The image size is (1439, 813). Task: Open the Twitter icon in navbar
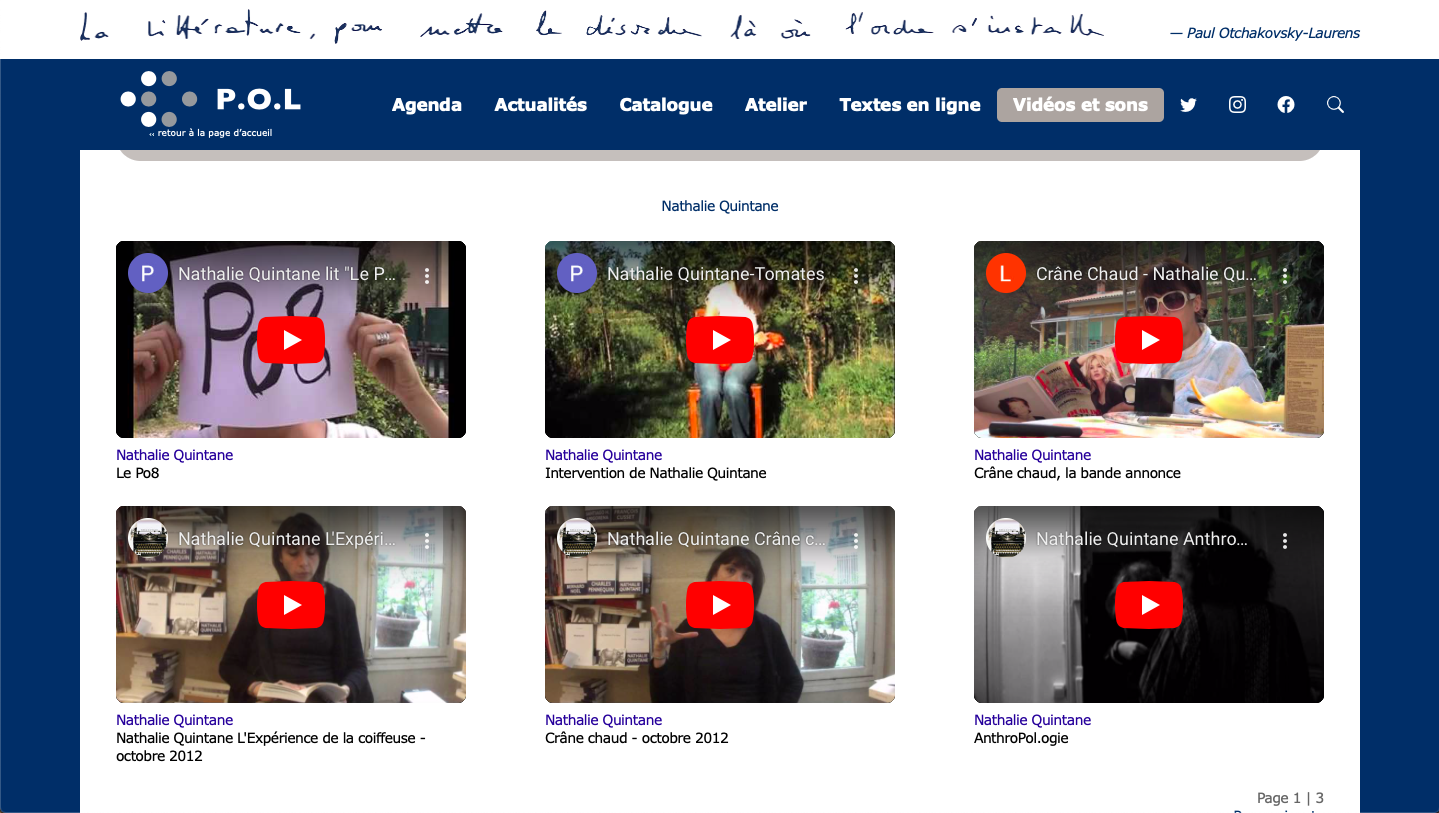point(1188,105)
